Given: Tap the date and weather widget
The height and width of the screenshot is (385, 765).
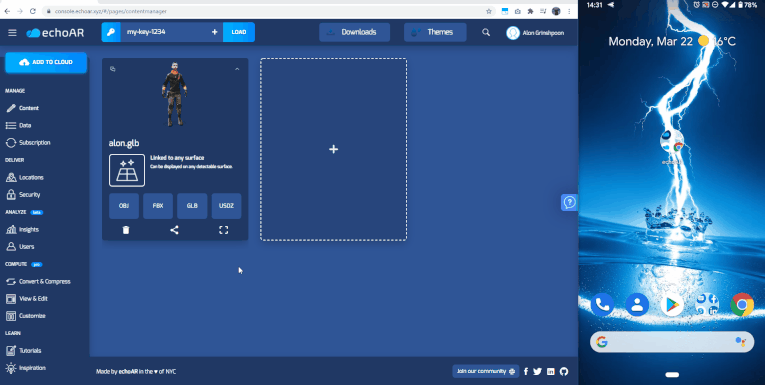Looking at the screenshot, I should coord(672,41).
